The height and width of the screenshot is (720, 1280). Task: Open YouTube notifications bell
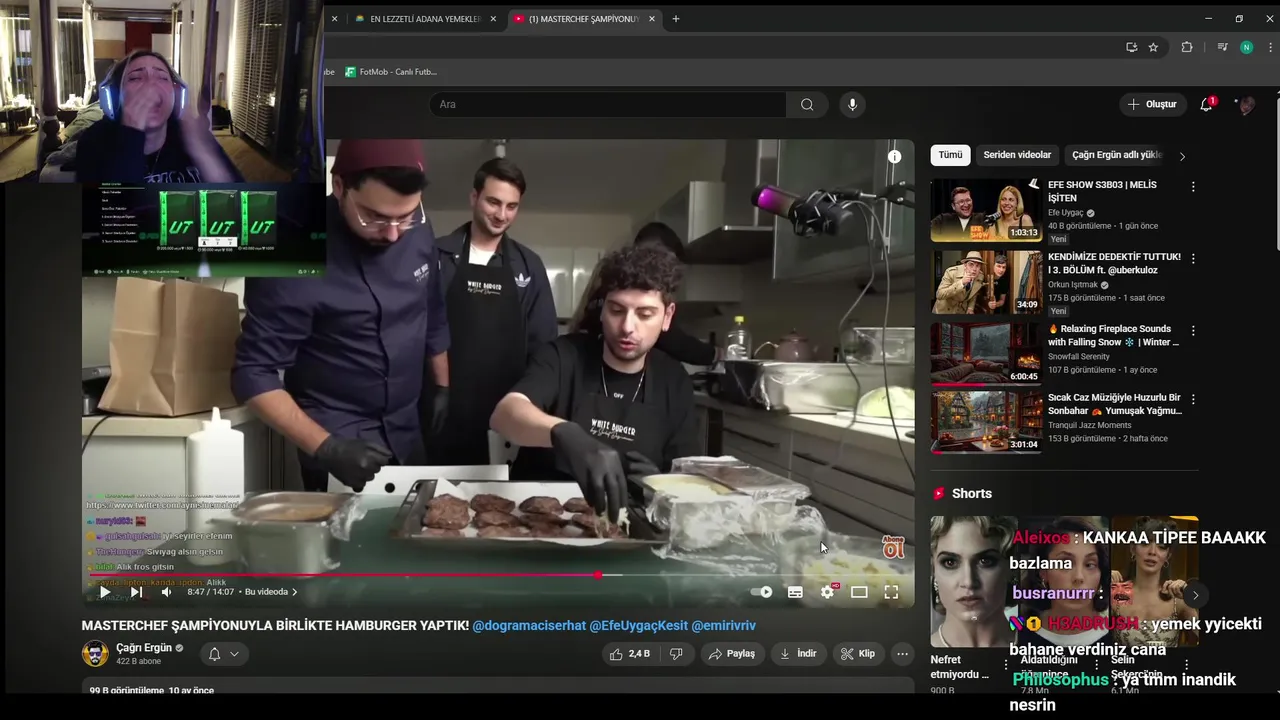click(1206, 104)
